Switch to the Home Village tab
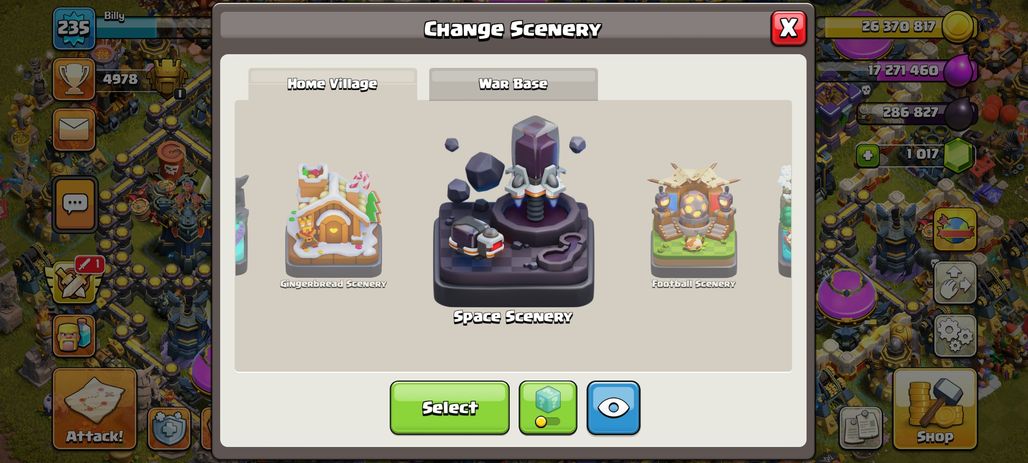 click(x=332, y=84)
